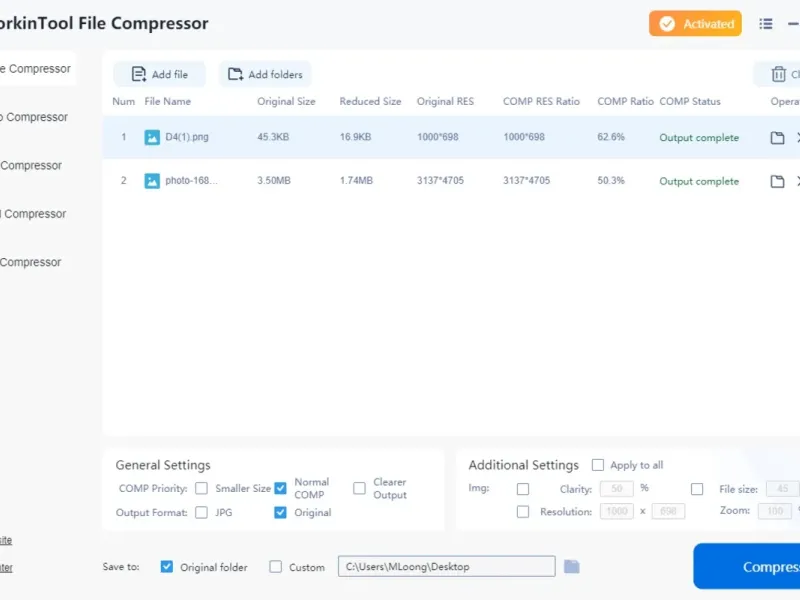Click the list menu icon near Activated
800x600 pixels.
click(x=765, y=23)
